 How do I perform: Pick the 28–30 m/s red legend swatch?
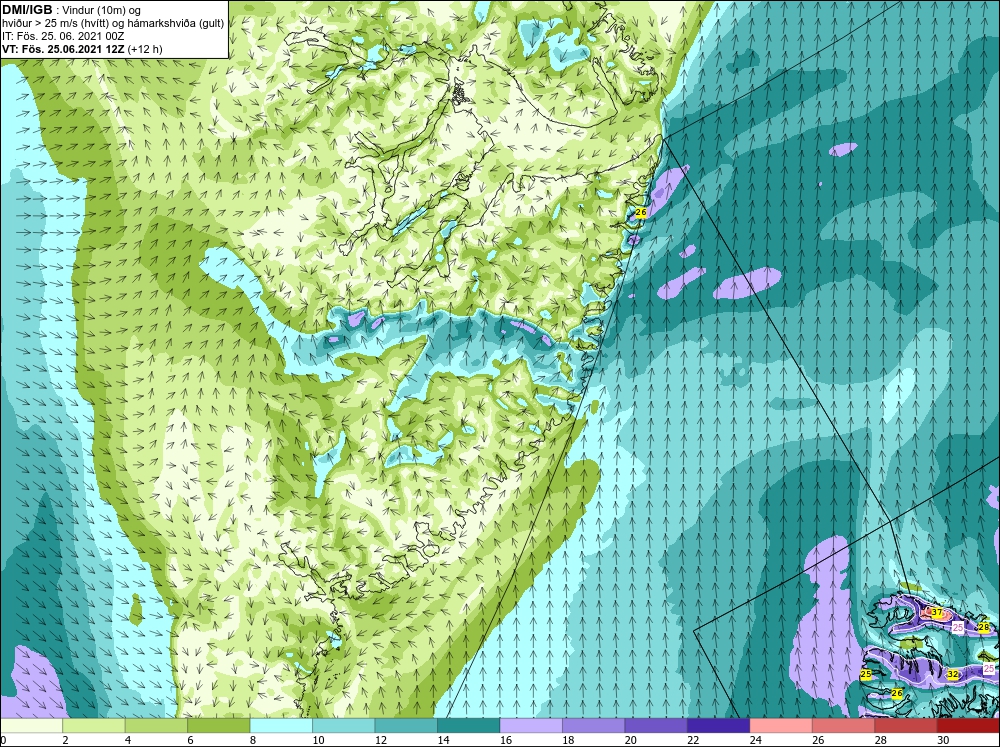pyautogui.click(x=906, y=725)
